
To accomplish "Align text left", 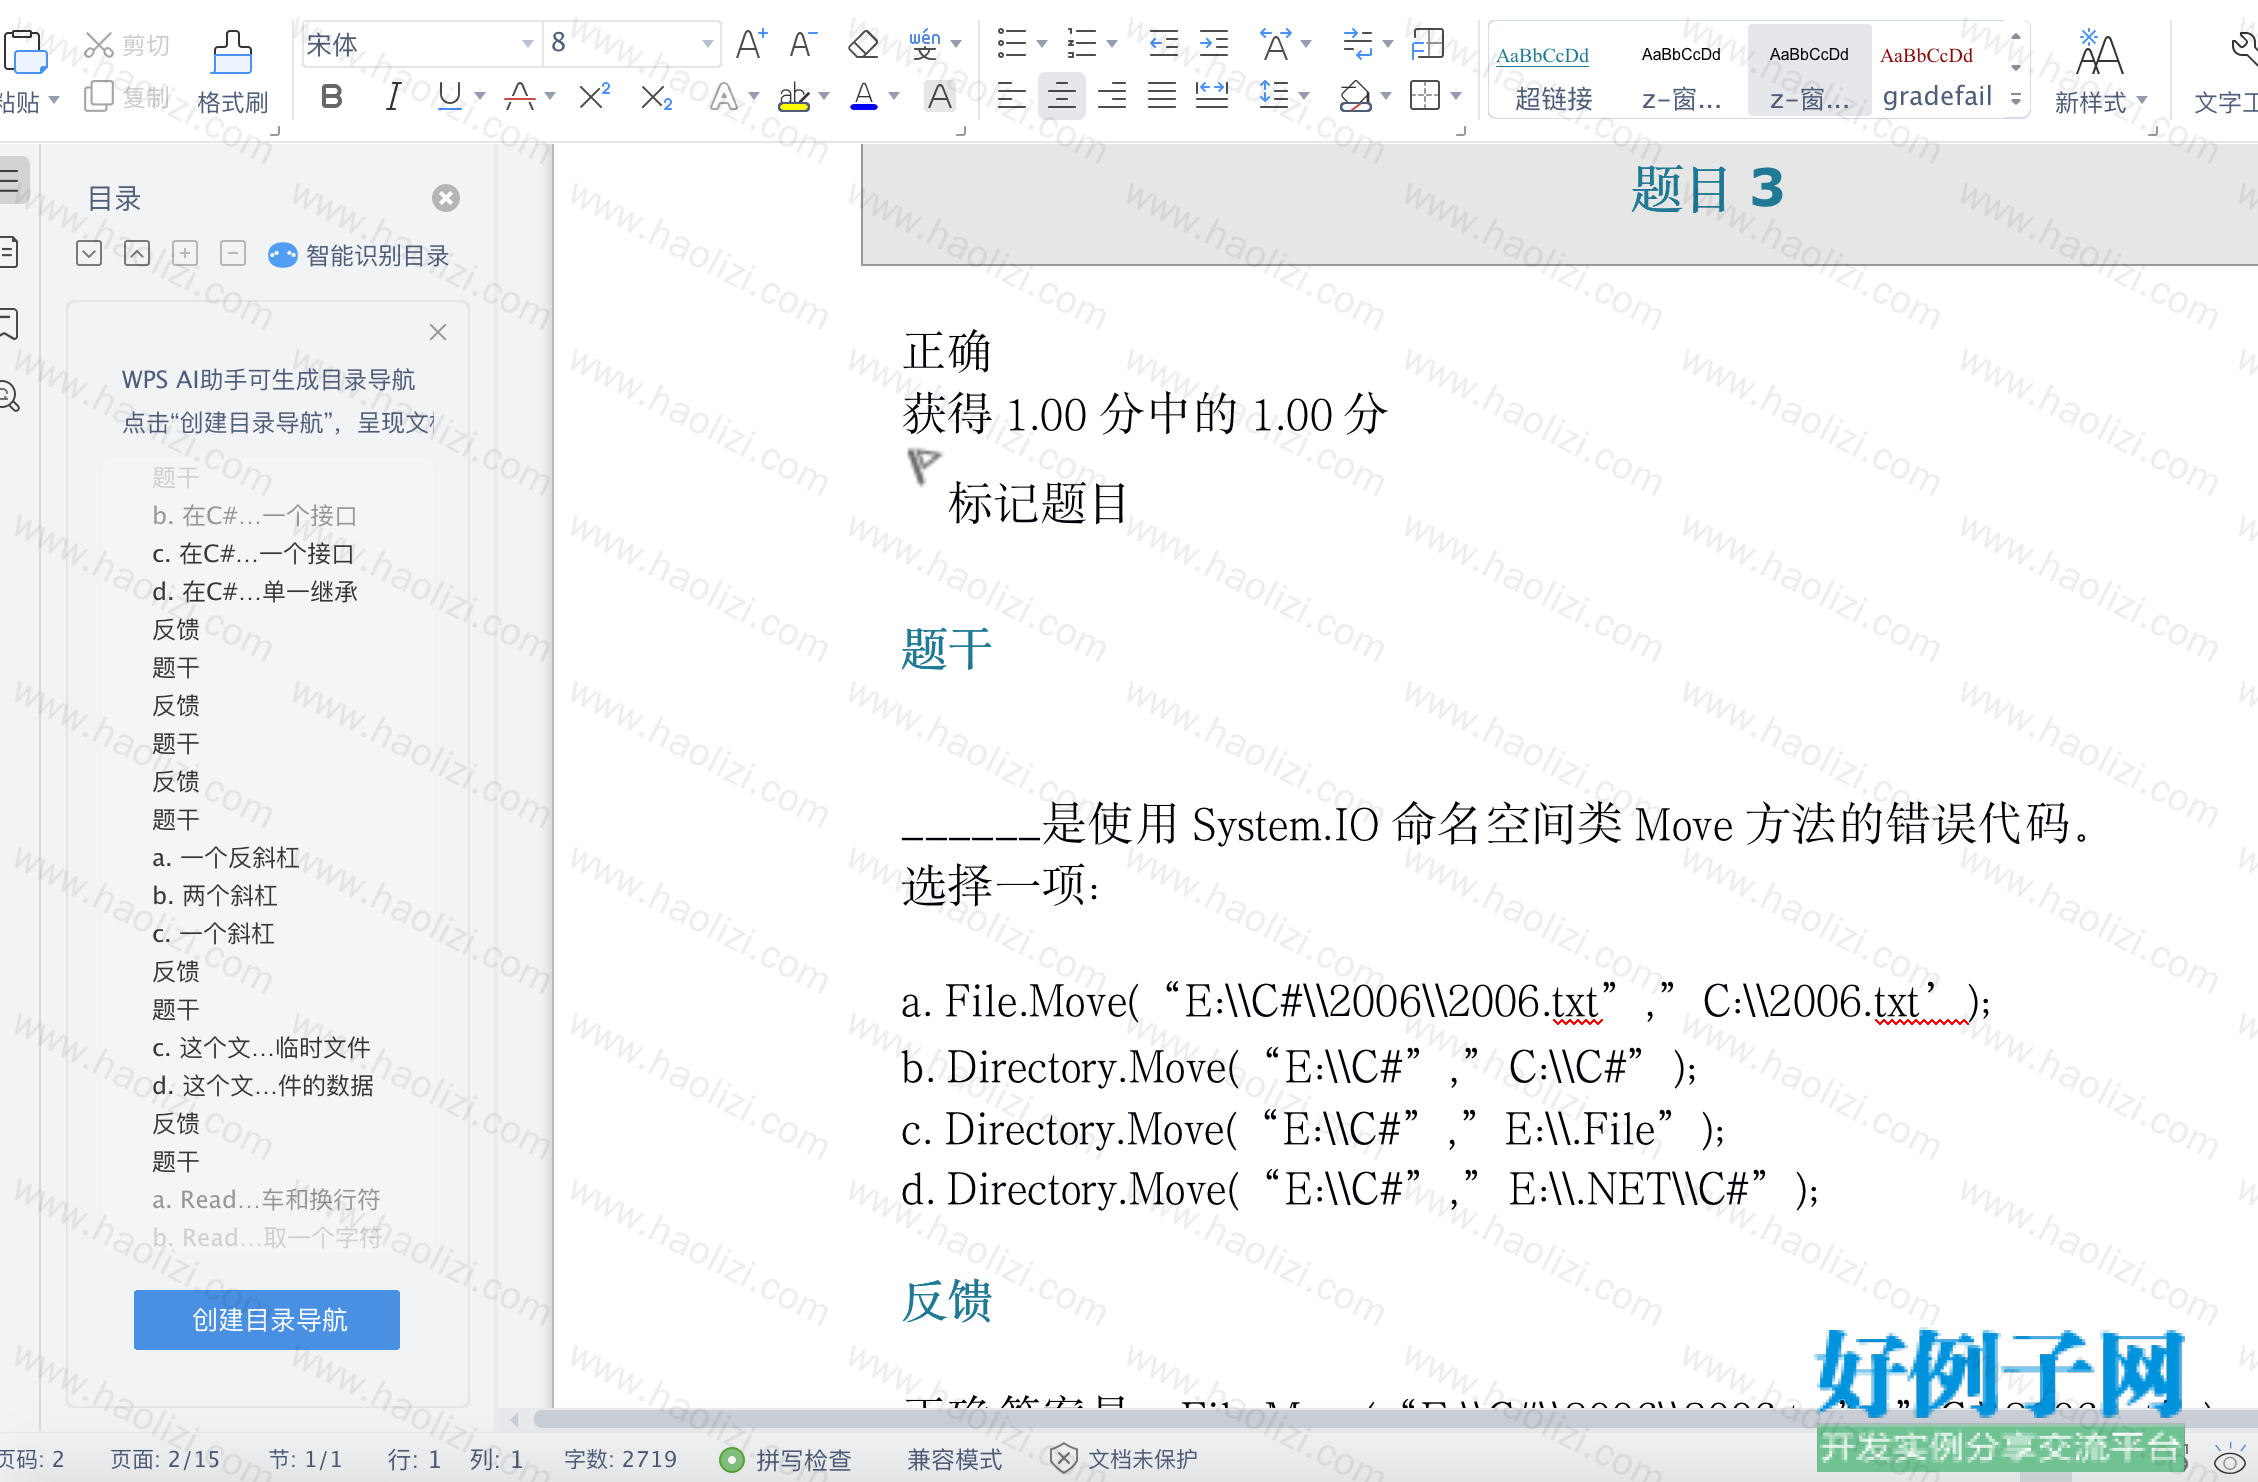I will [1012, 97].
